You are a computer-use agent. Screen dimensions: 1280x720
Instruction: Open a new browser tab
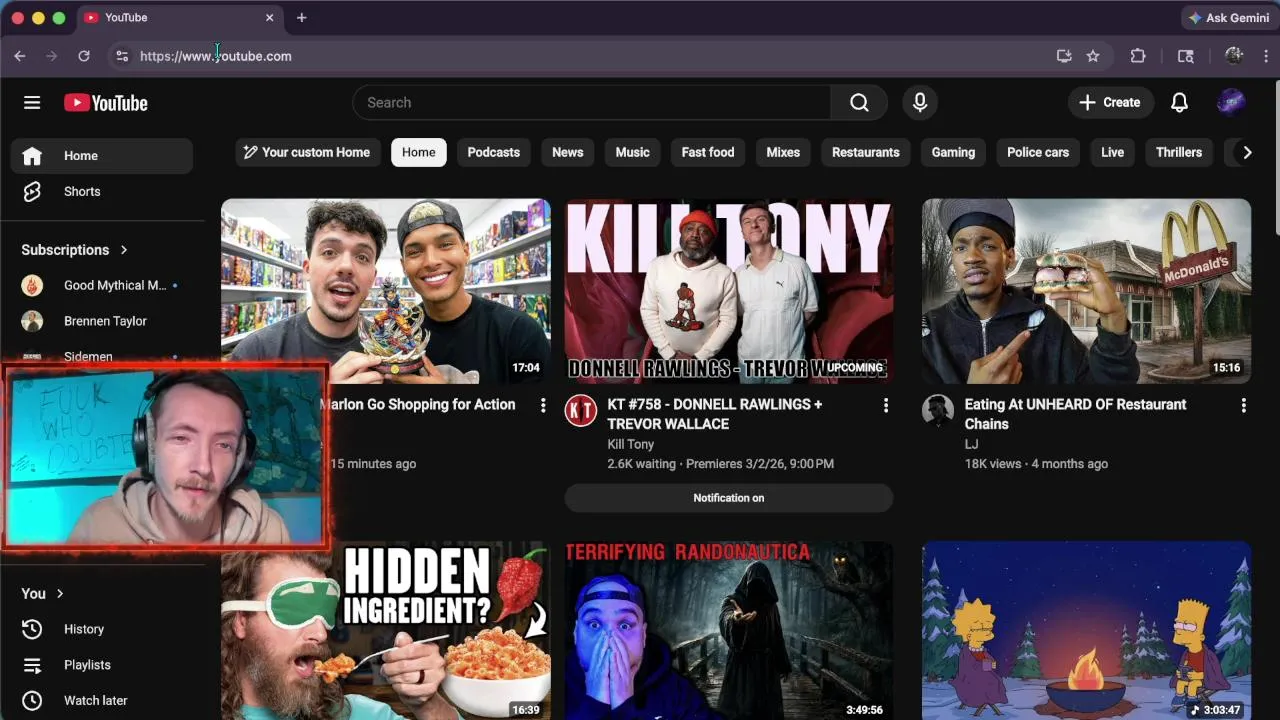[x=301, y=17]
